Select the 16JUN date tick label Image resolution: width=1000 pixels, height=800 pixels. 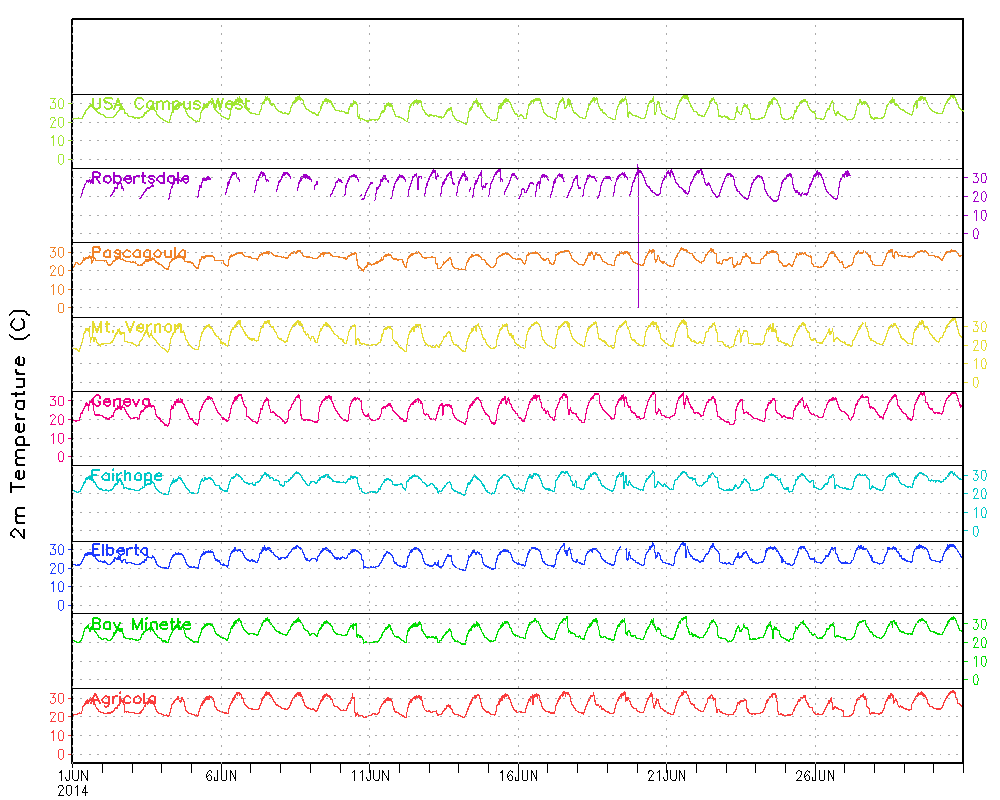tap(518, 776)
